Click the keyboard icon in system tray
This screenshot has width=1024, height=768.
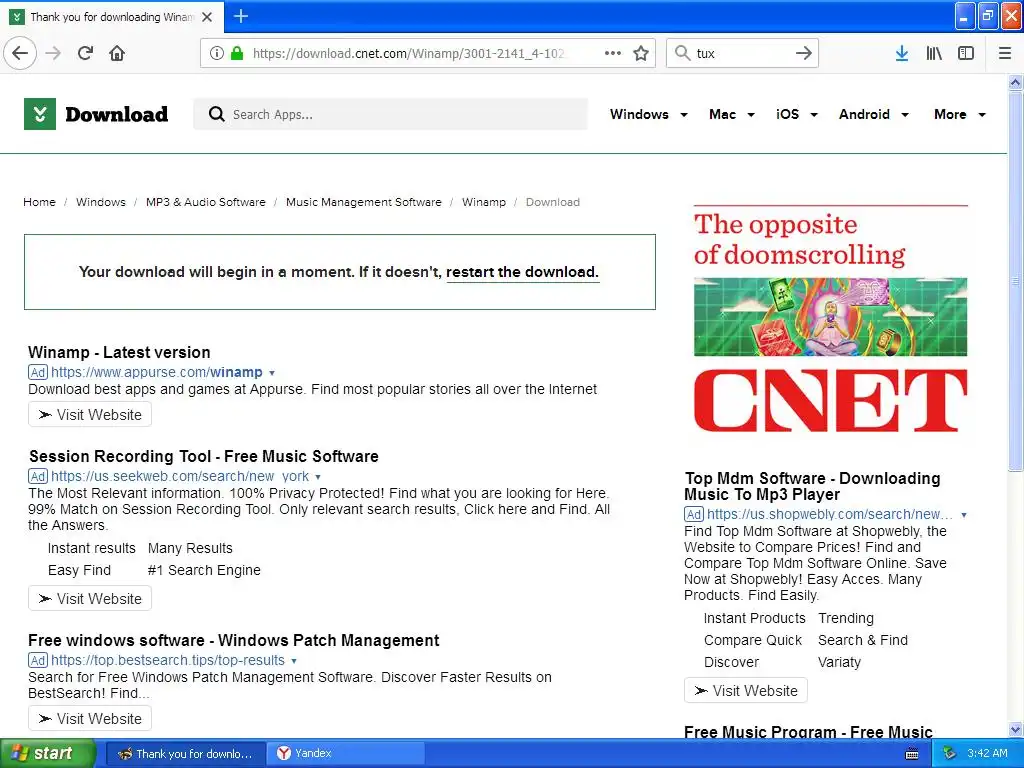[x=912, y=754]
